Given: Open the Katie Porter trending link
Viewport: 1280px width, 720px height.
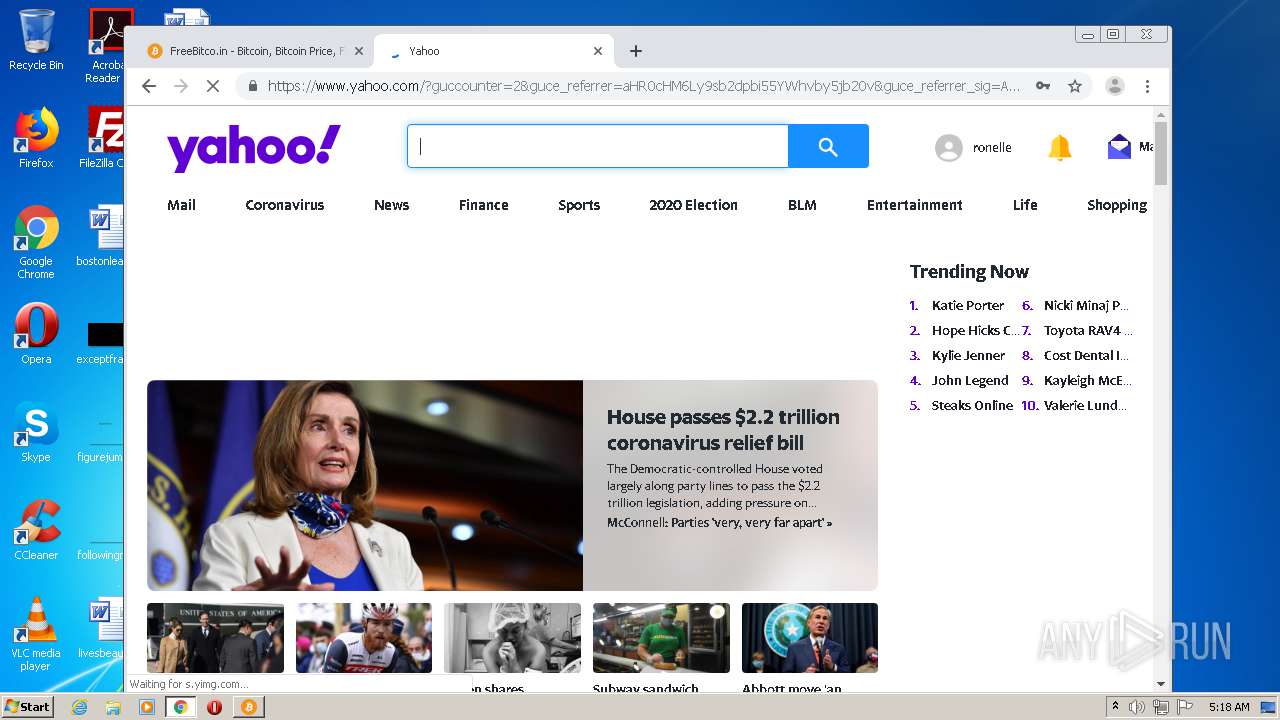Looking at the screenshot, I should pyautogui.click(x=968, y=306).
